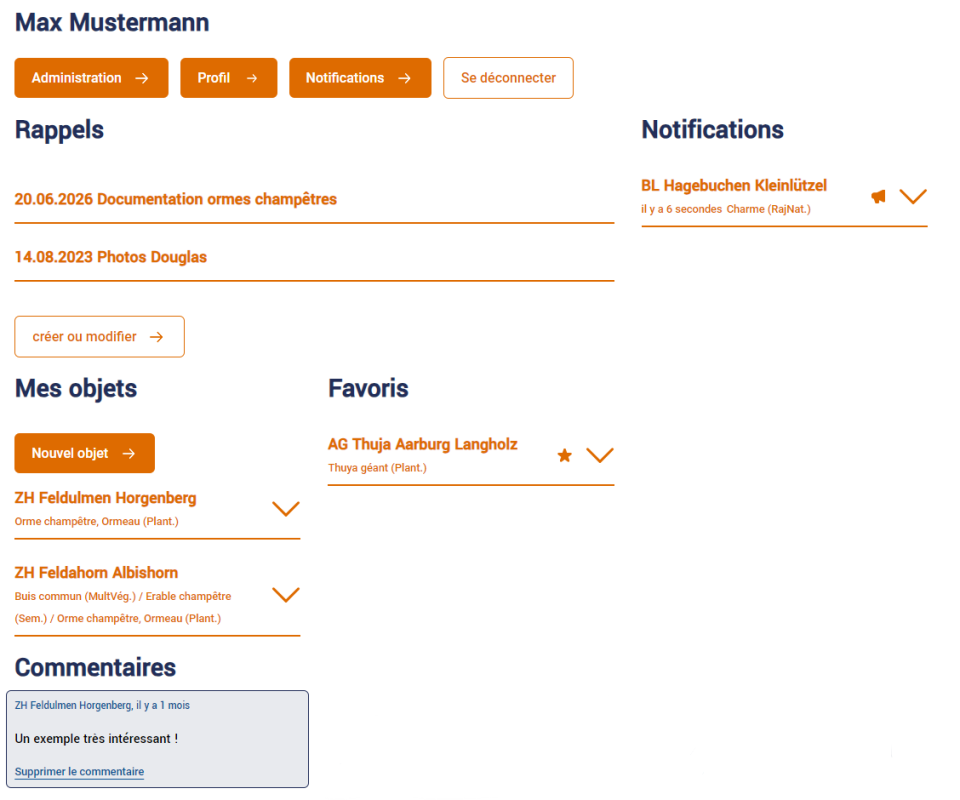The image size is (960, 800).
Task: Expand the ZH Feldulmen Horgenberg object
Action: click(x=286, y=509)
